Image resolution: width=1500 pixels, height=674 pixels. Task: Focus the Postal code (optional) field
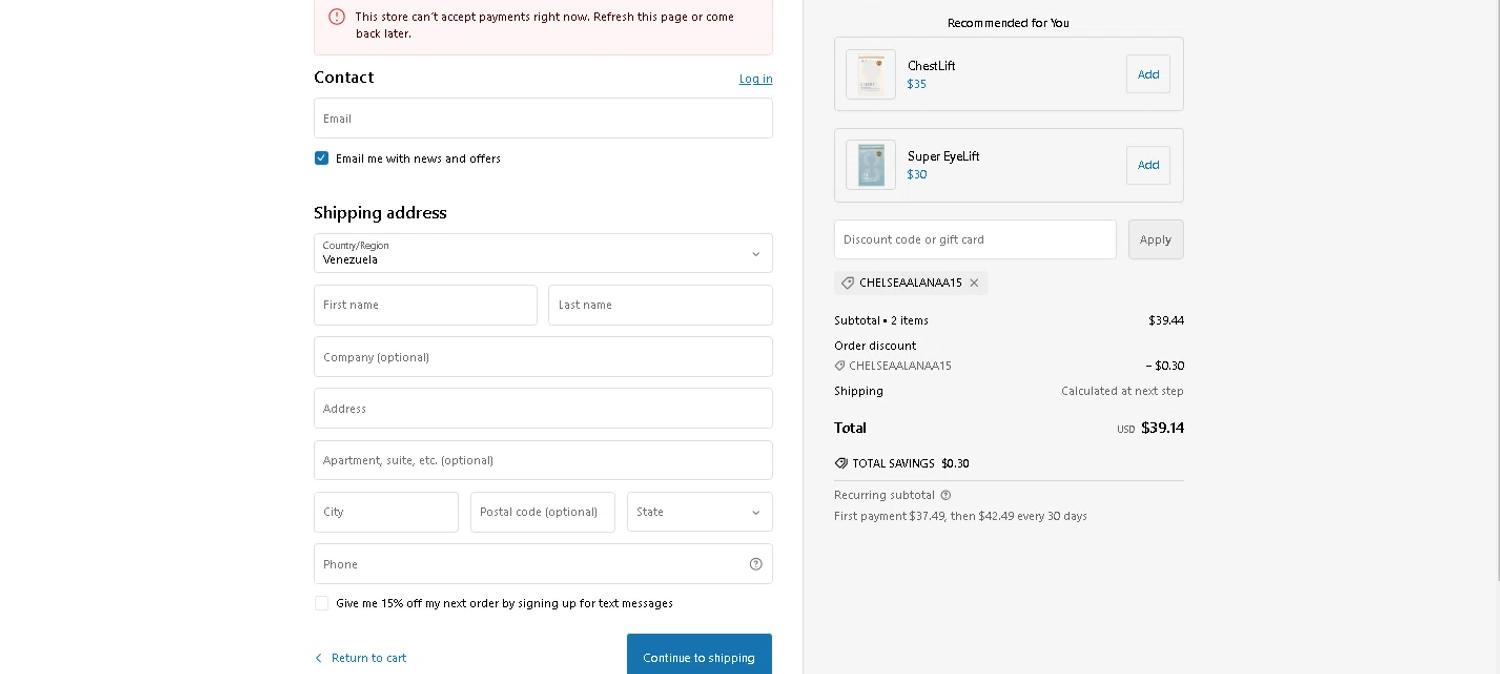[x=543, y=512]
